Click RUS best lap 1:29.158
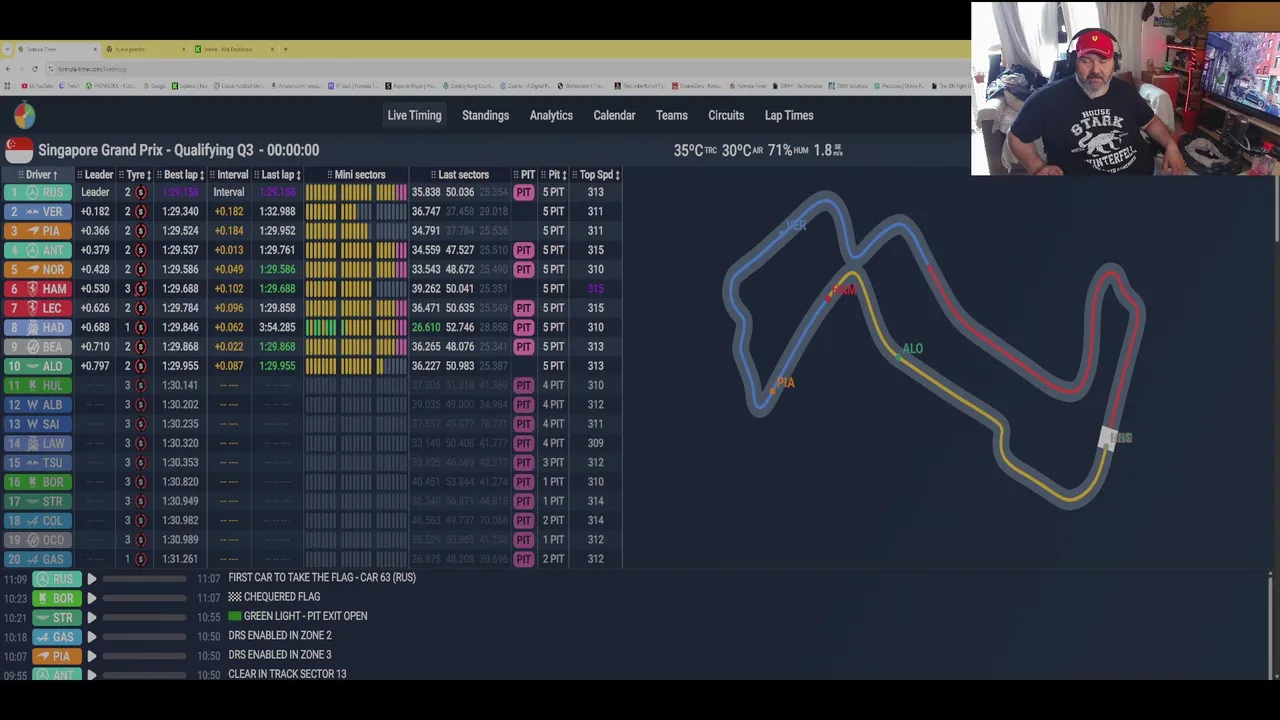 pyautogui.click(x=180, y=192)
